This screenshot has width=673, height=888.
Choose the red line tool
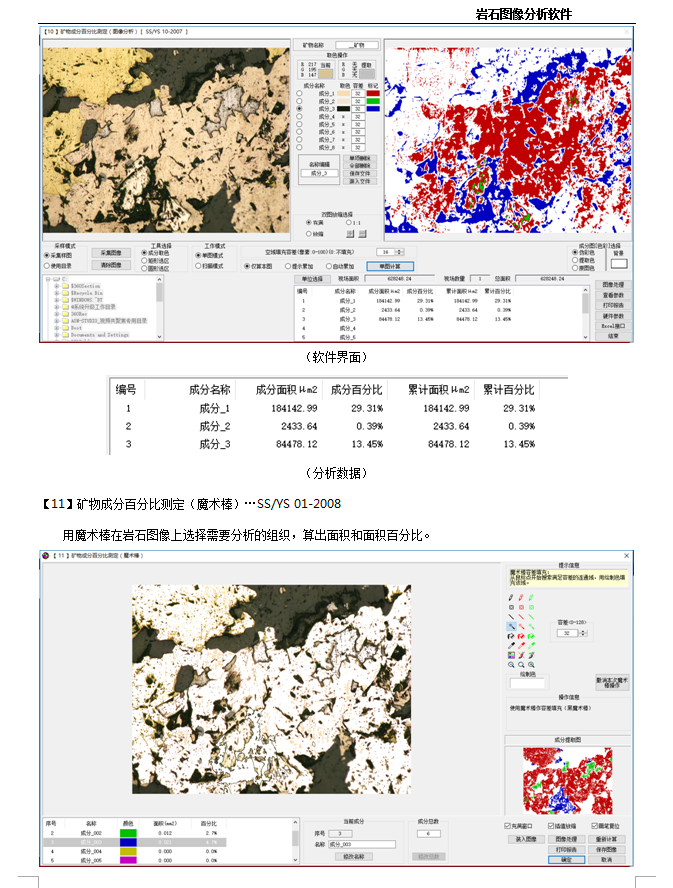click(x=521, y=617)
